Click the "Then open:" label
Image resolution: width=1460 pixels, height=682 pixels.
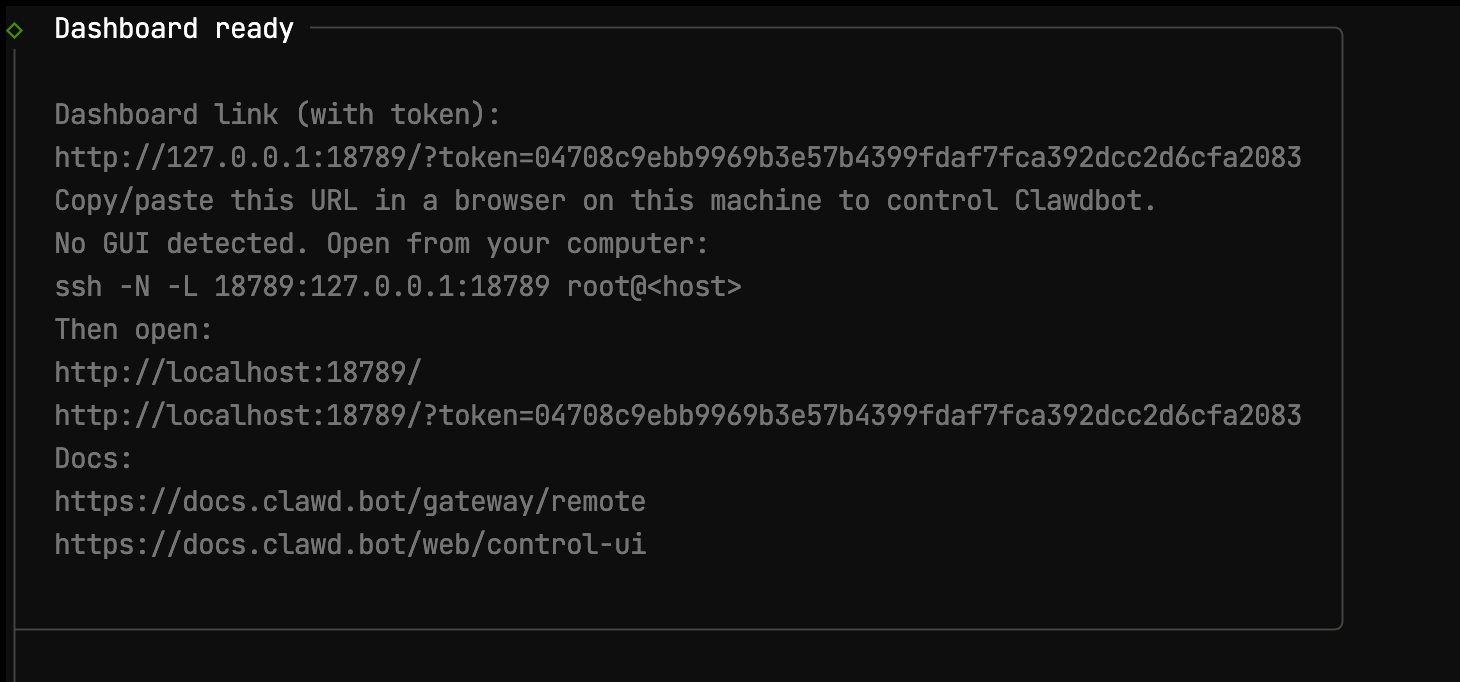pyautogui.click(x=134, y=330)
